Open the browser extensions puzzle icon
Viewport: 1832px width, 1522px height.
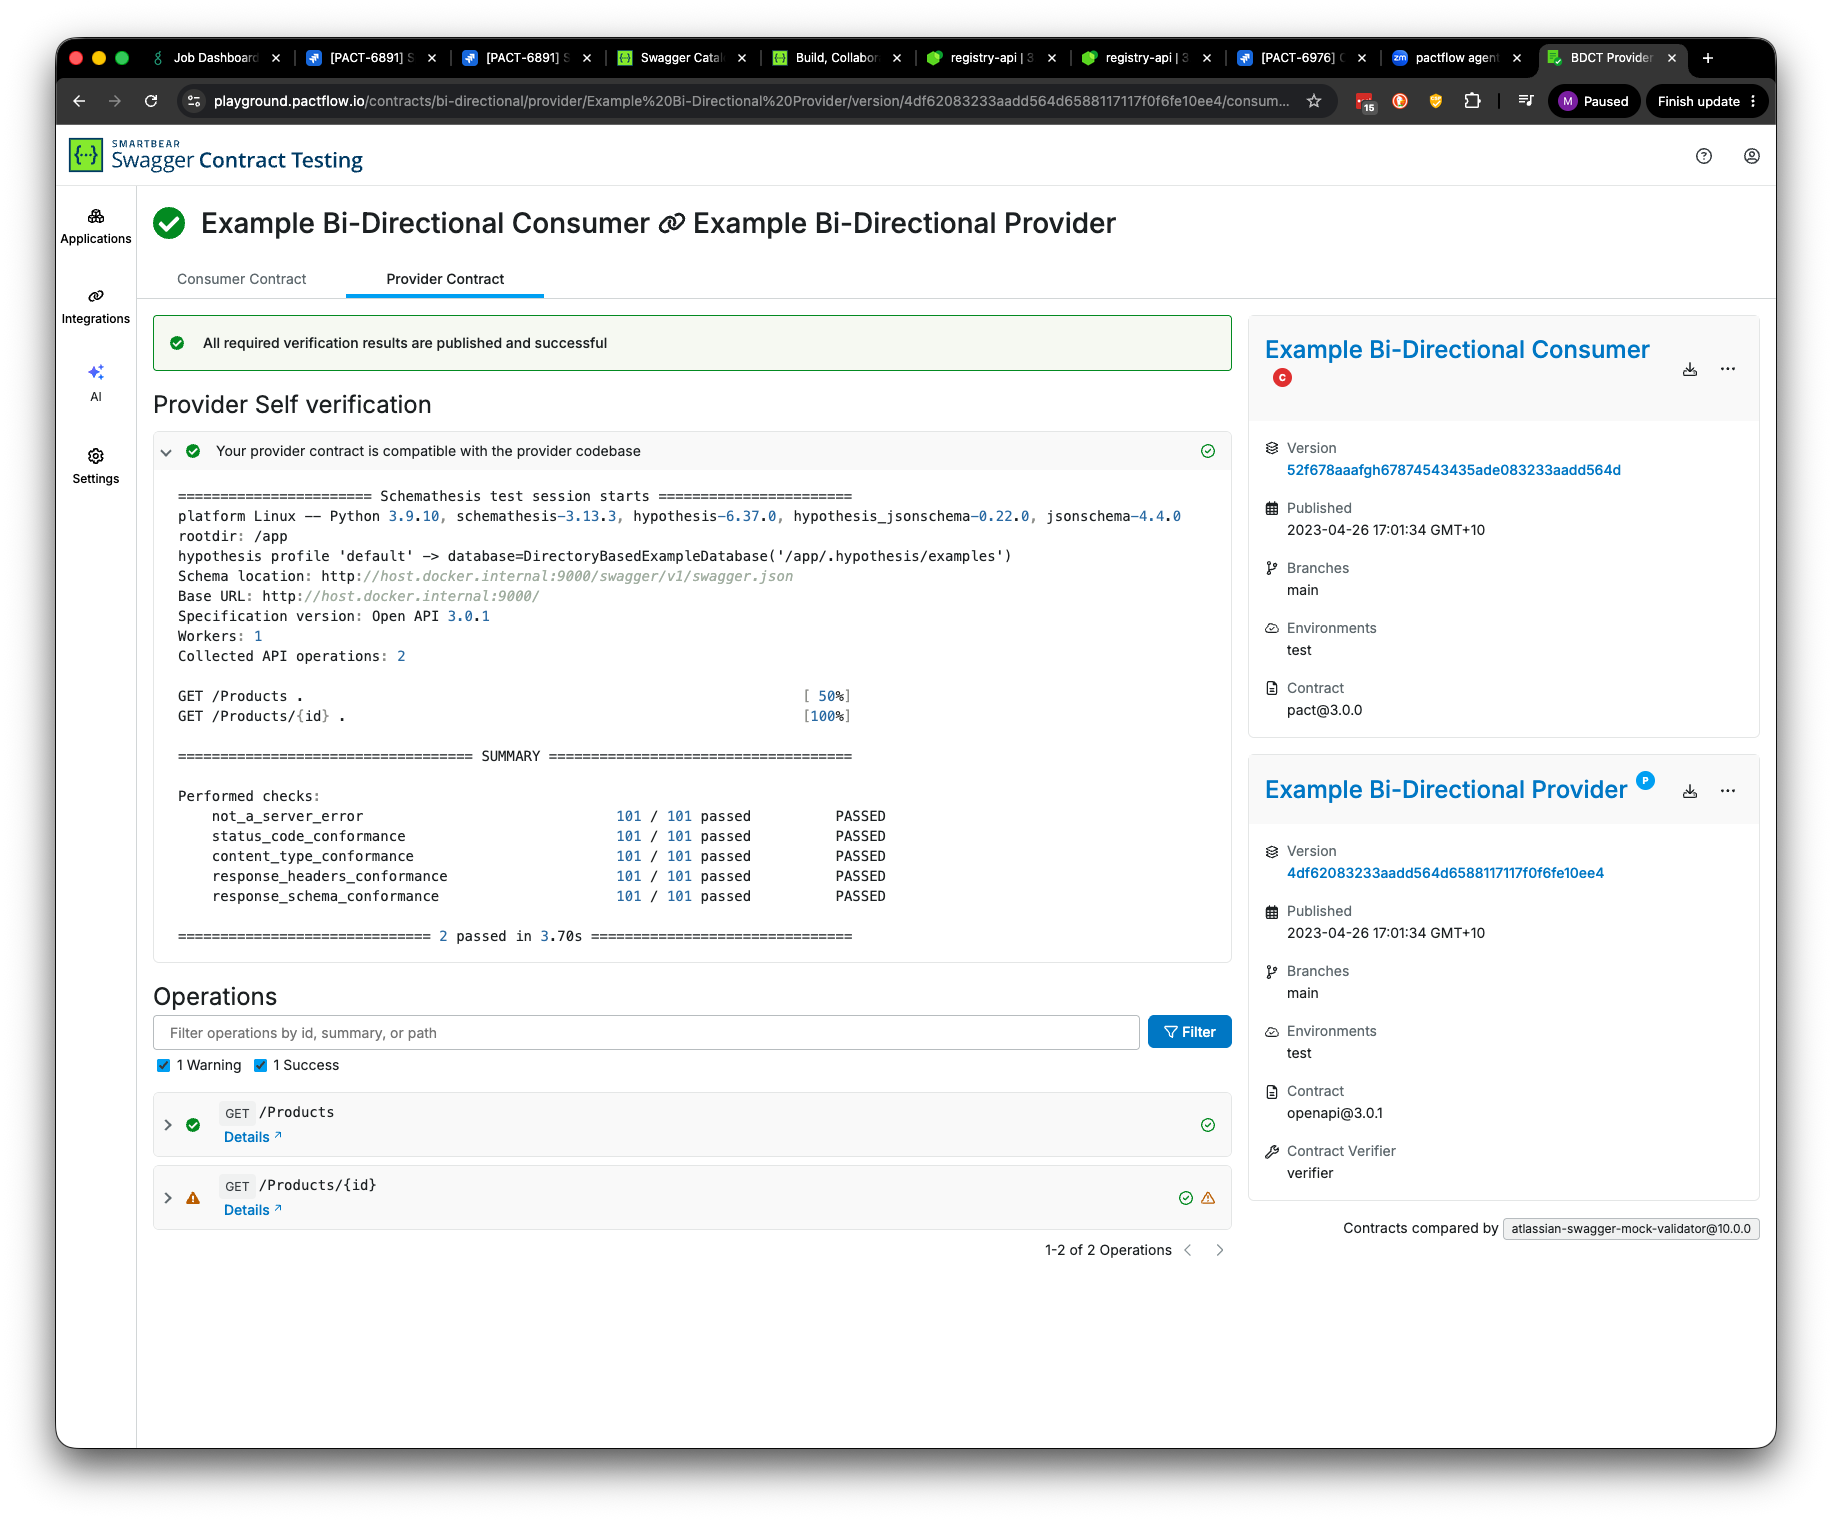click(x=1472, y=101)
